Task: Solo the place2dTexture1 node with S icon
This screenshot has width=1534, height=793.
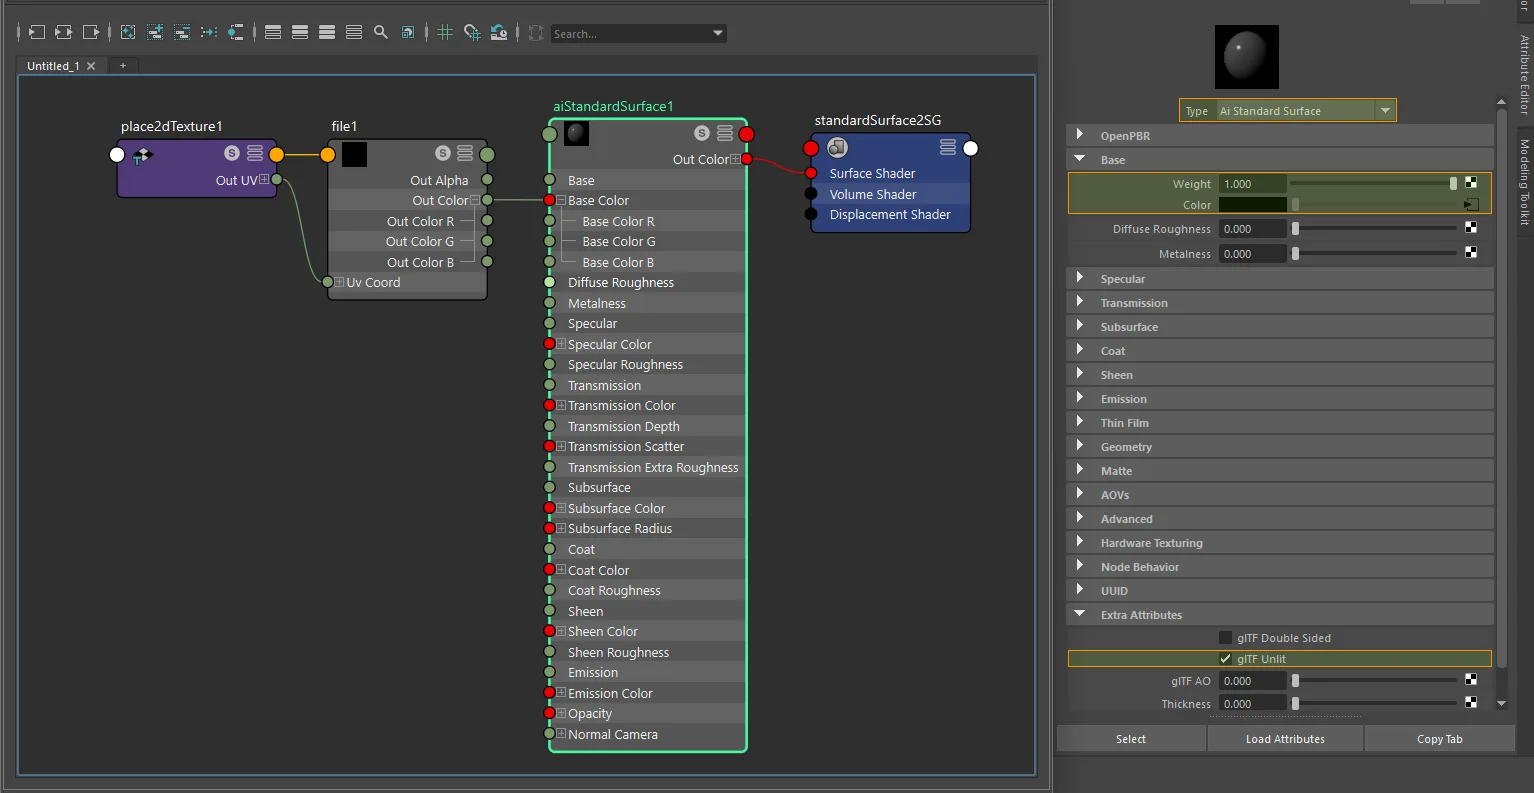Action: point(232,153)
